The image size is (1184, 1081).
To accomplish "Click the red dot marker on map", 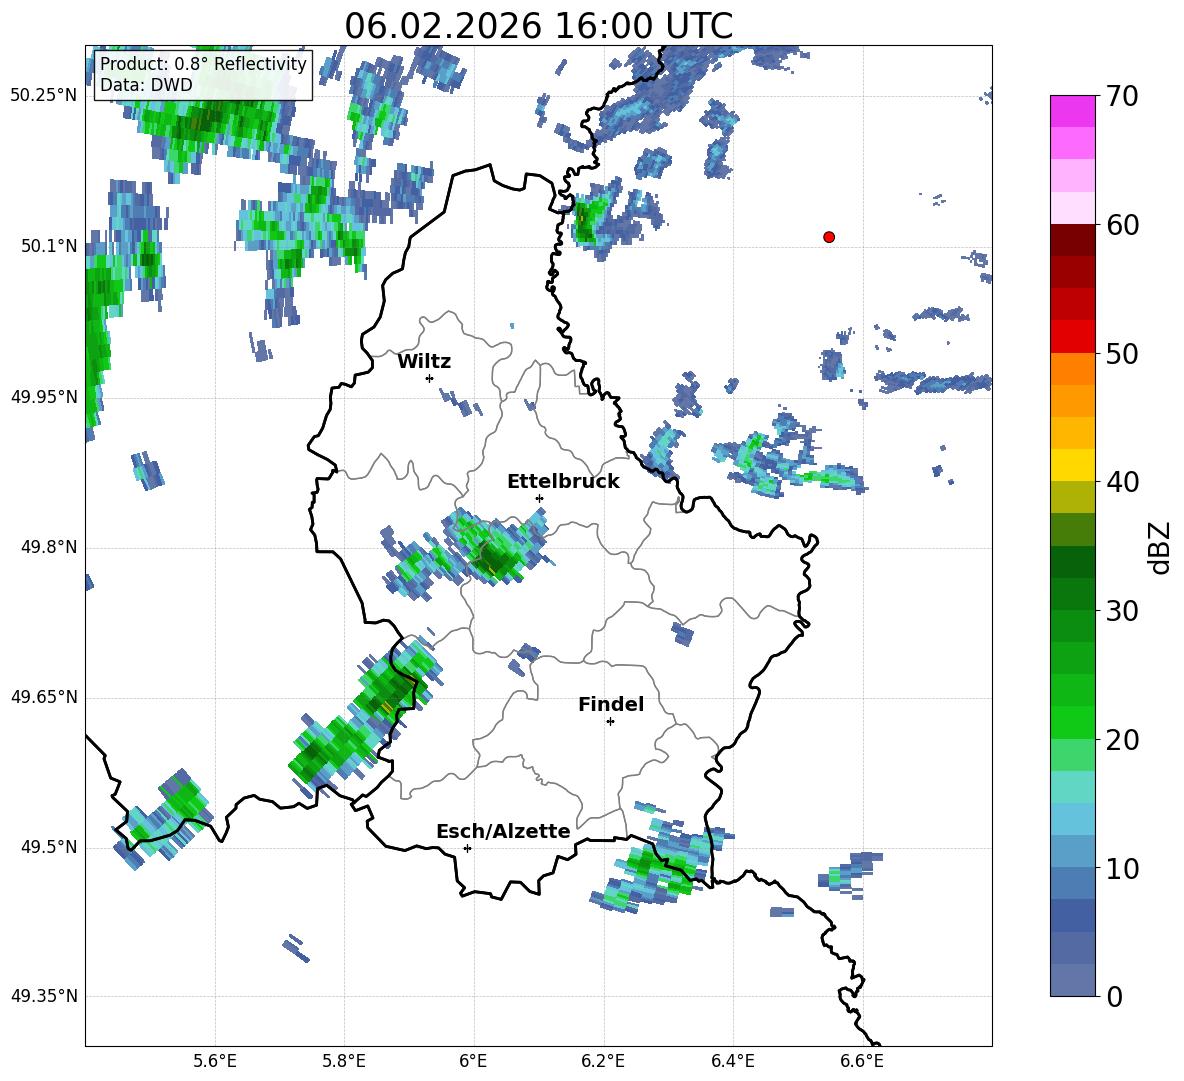I will pos(828,237).
